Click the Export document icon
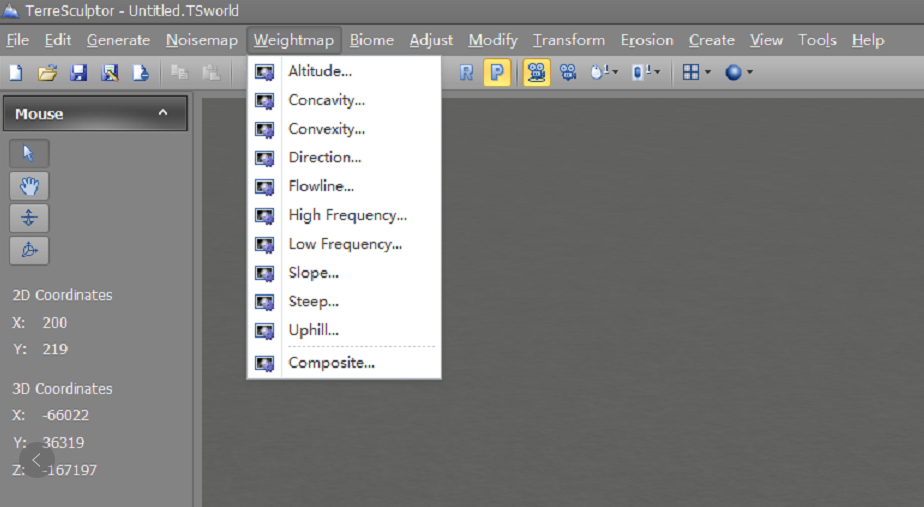924x507 pixels. point(140,73)
